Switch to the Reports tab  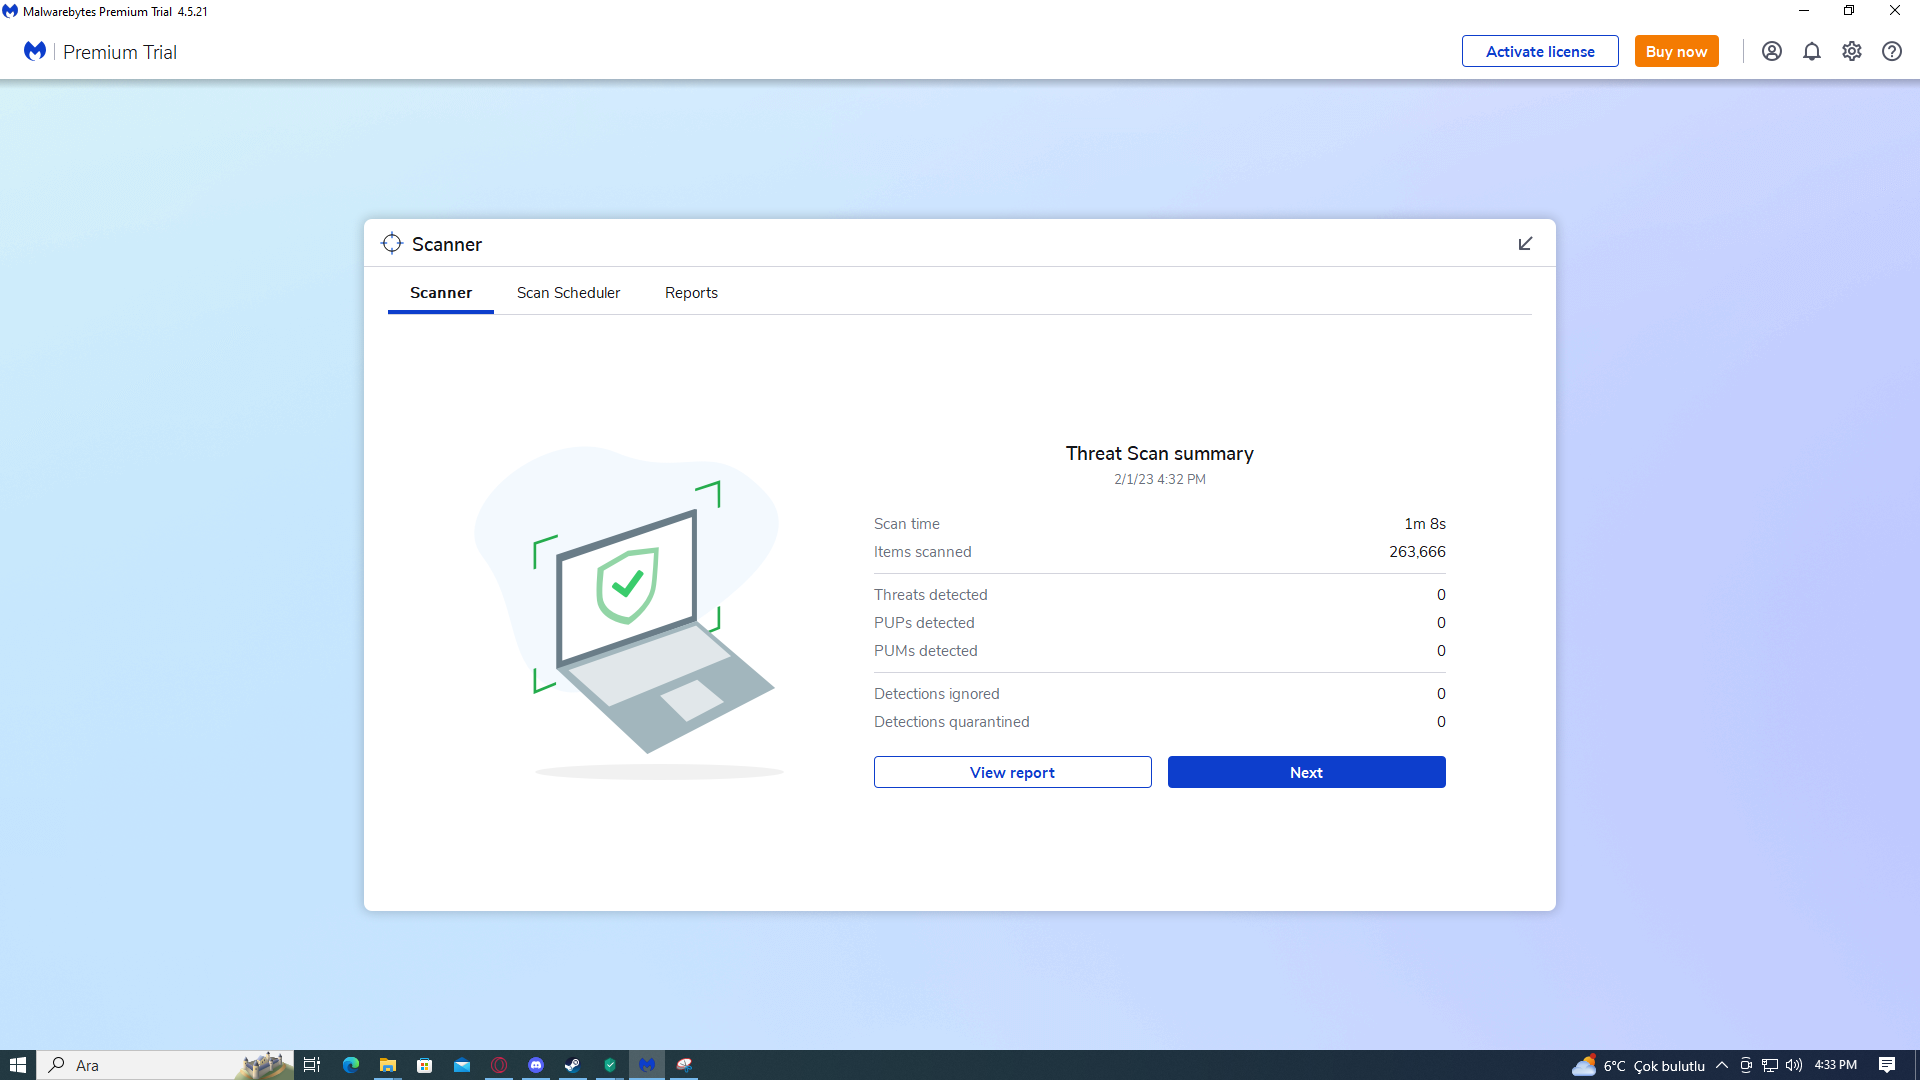pyautogui.click(x=691, y=293)
